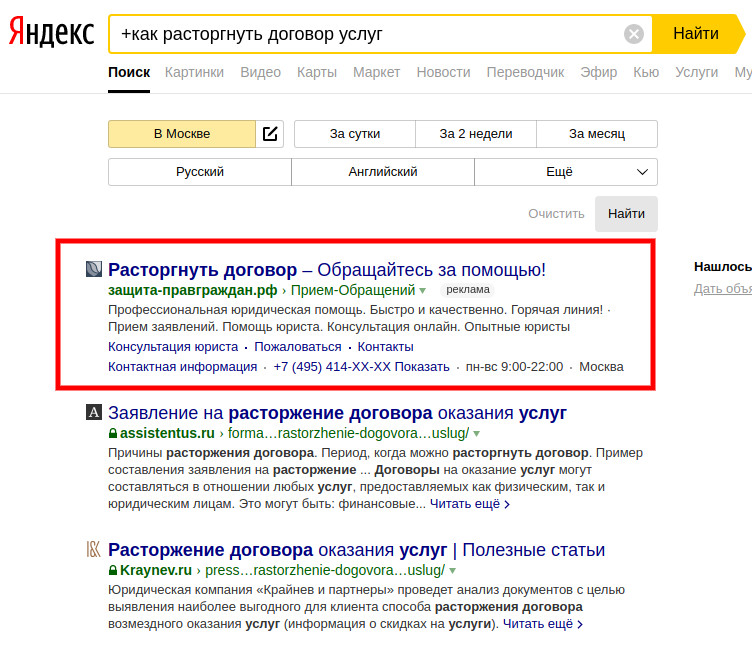
Task: Clear the search query with the X icon
Action: tap(634, 34)
